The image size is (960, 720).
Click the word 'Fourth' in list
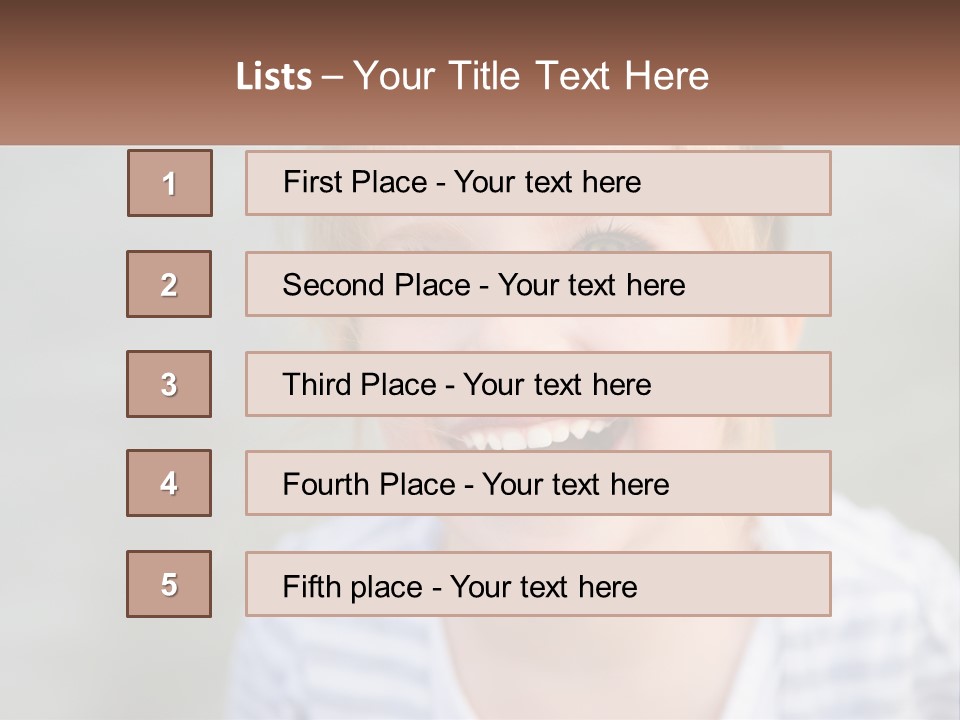coord(328,485)
